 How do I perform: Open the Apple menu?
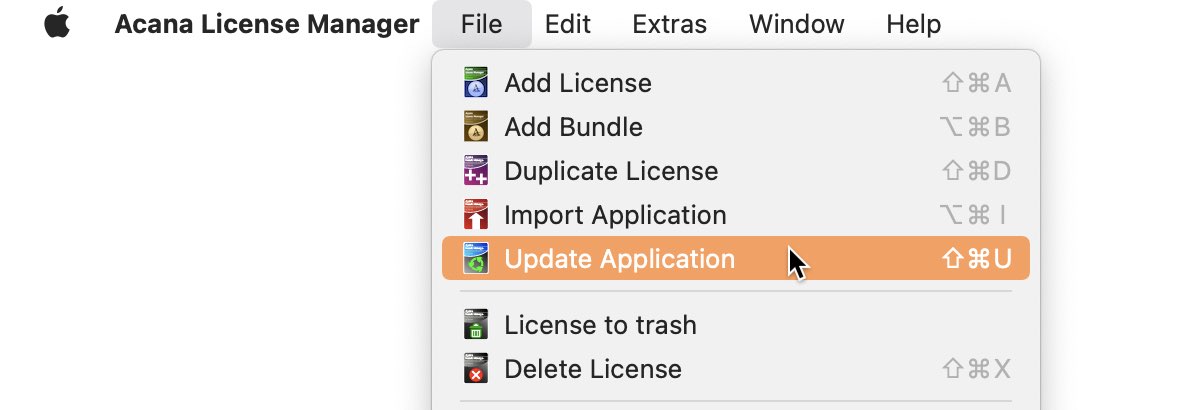tap(58, 23)
